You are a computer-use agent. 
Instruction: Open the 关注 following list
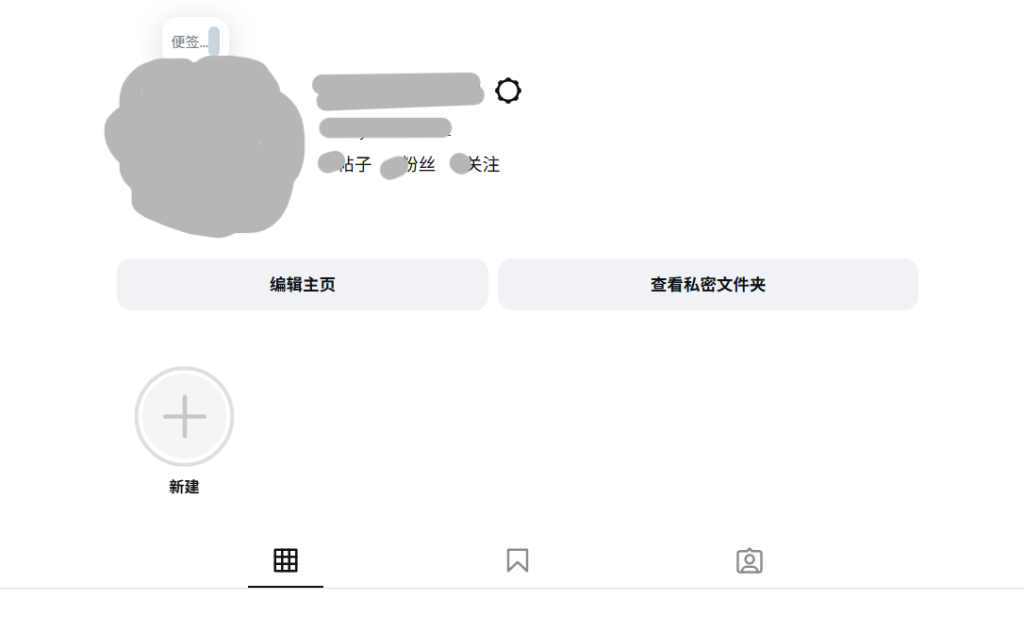point(484,164)
